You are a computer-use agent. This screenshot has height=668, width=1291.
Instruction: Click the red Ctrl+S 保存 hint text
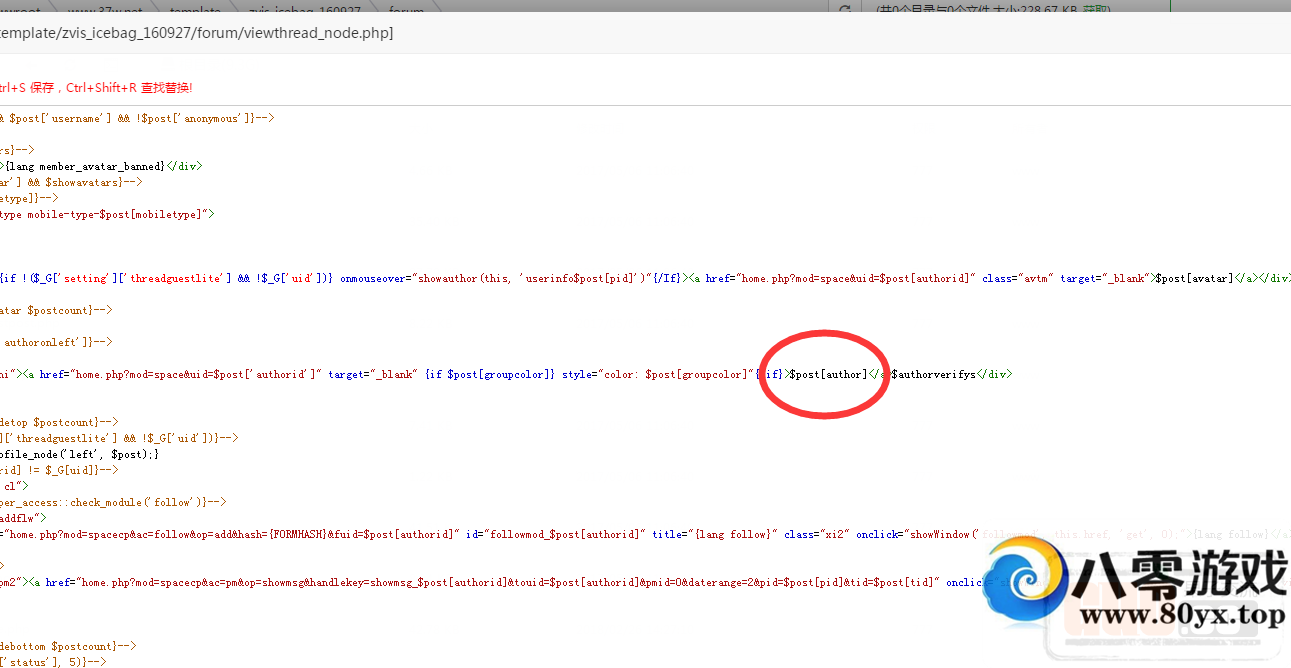click(95, 88)
